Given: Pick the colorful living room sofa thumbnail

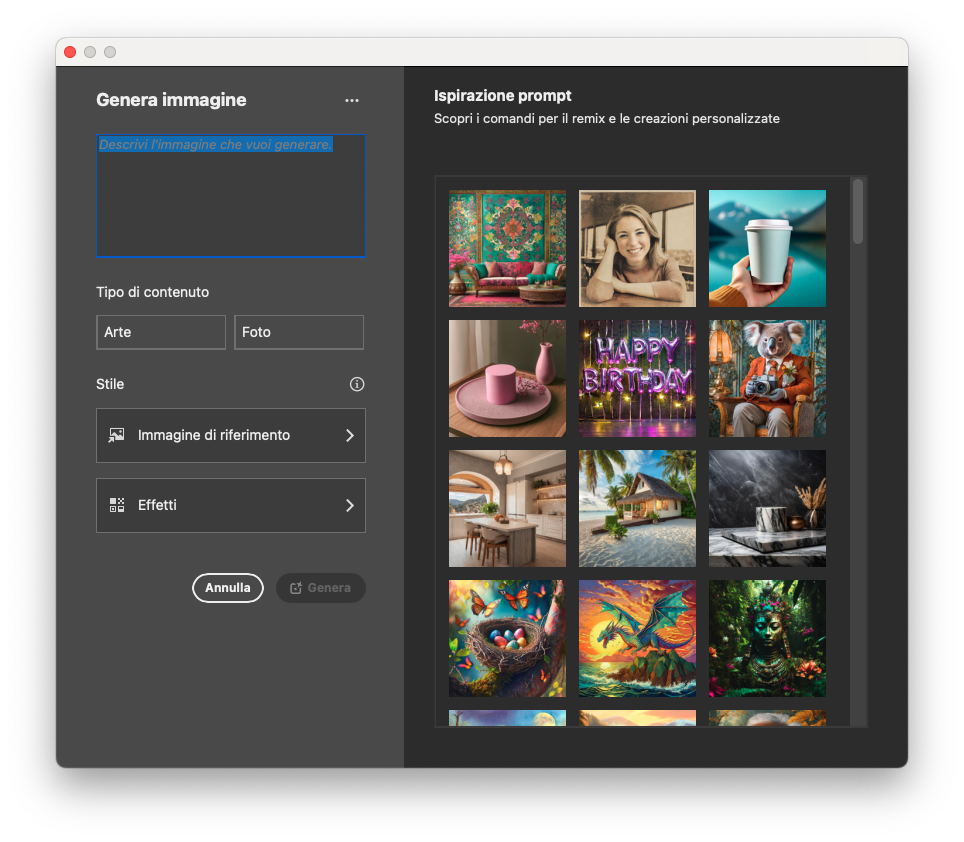Looking at the screenshot, I should coord(507,248).
